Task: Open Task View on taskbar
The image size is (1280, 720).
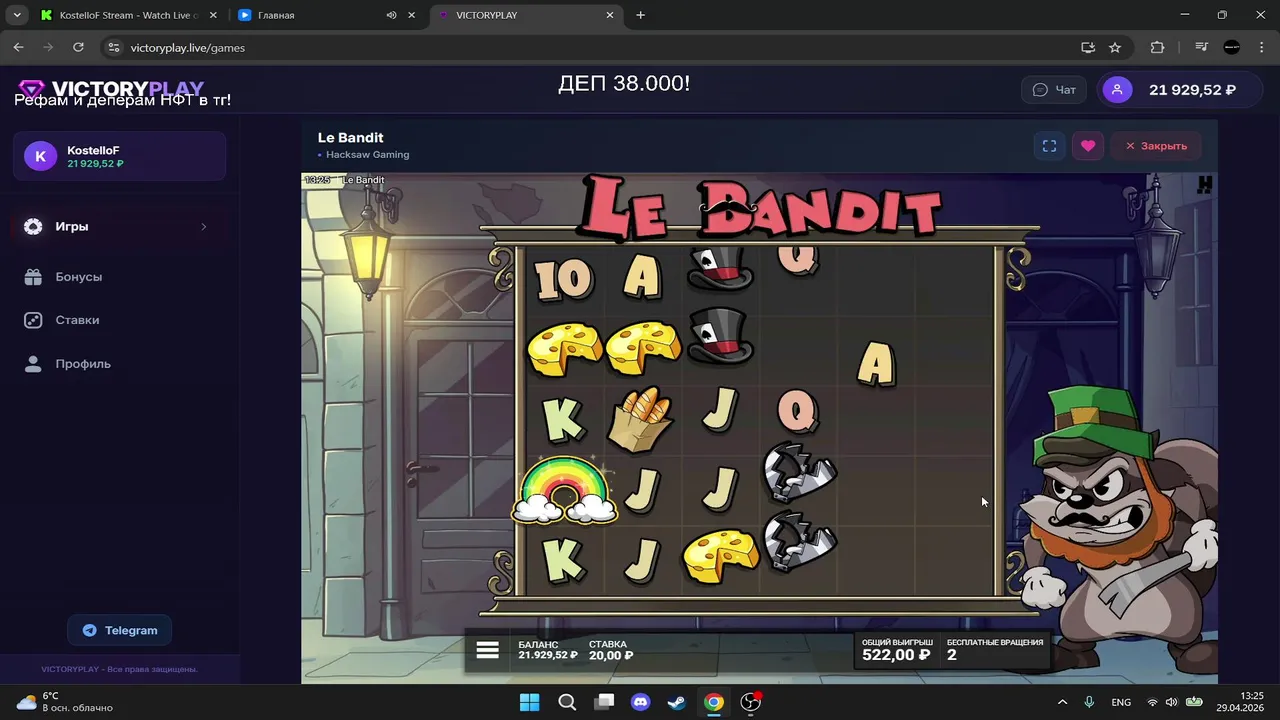Action: click(603, 702)
